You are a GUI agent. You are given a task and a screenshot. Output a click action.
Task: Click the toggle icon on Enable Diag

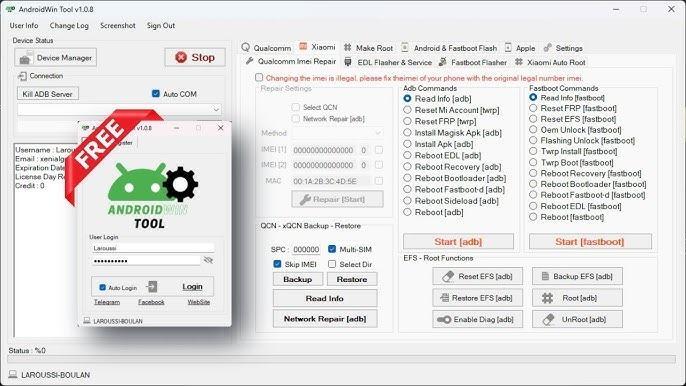444,319
